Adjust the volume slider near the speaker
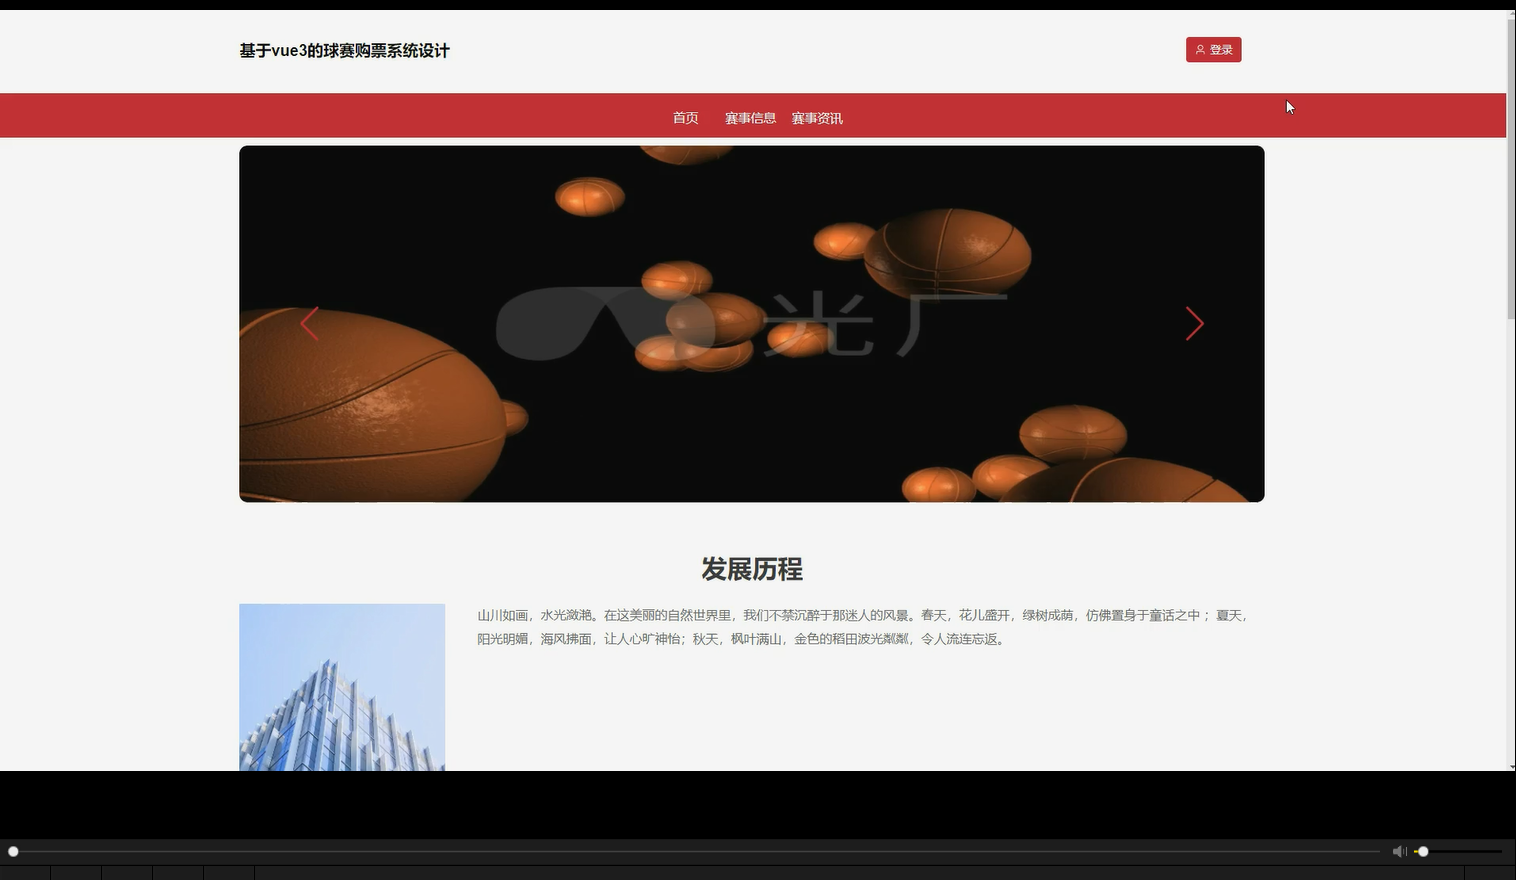This screenshot has height=880, width=1516. coord(1424,851)
